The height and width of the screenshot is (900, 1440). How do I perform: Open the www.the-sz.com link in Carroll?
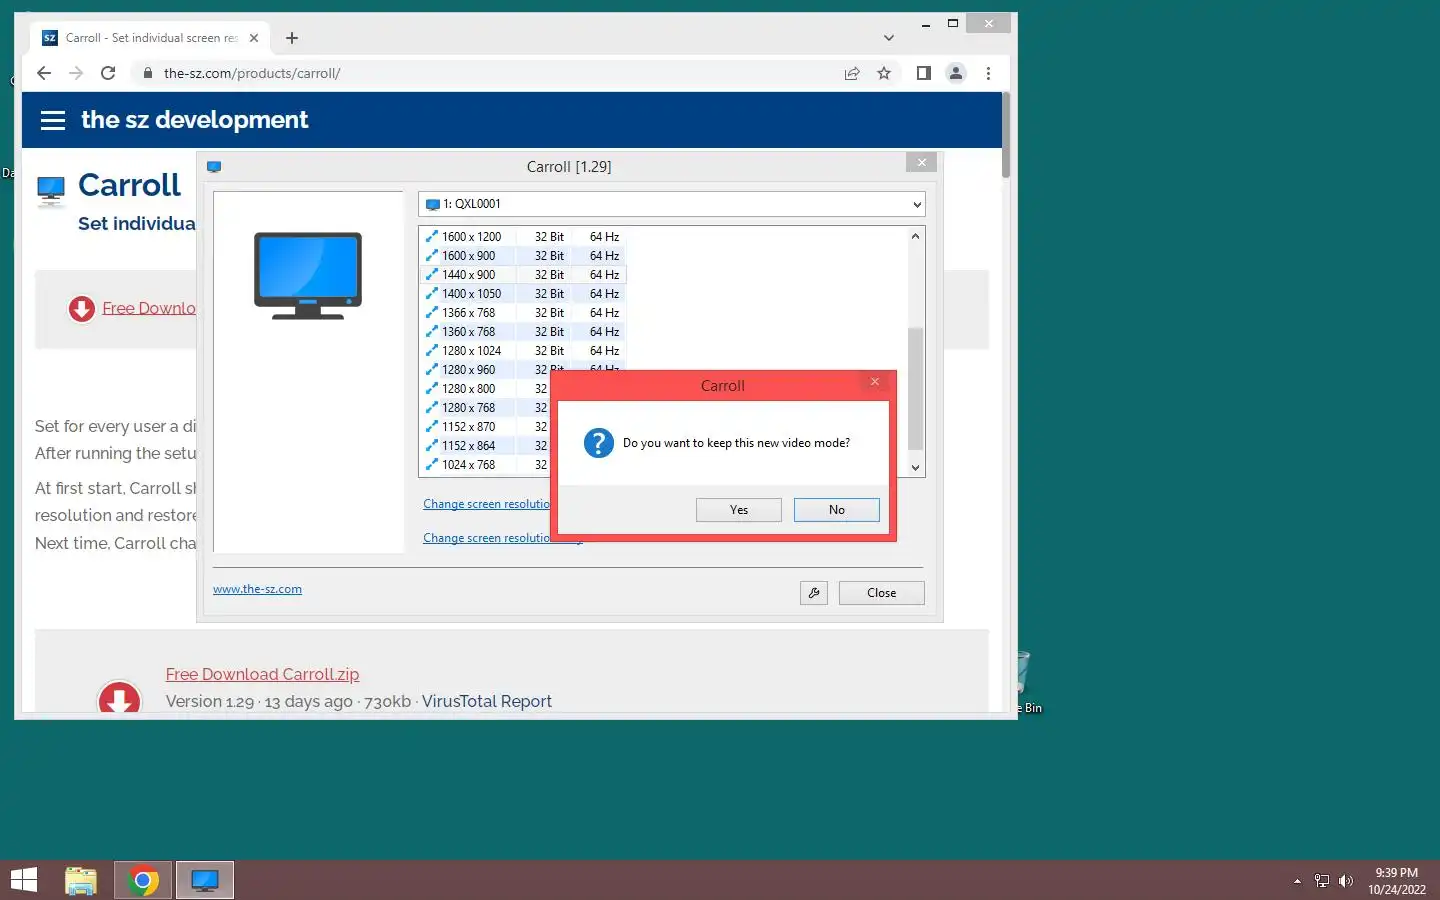257,589
